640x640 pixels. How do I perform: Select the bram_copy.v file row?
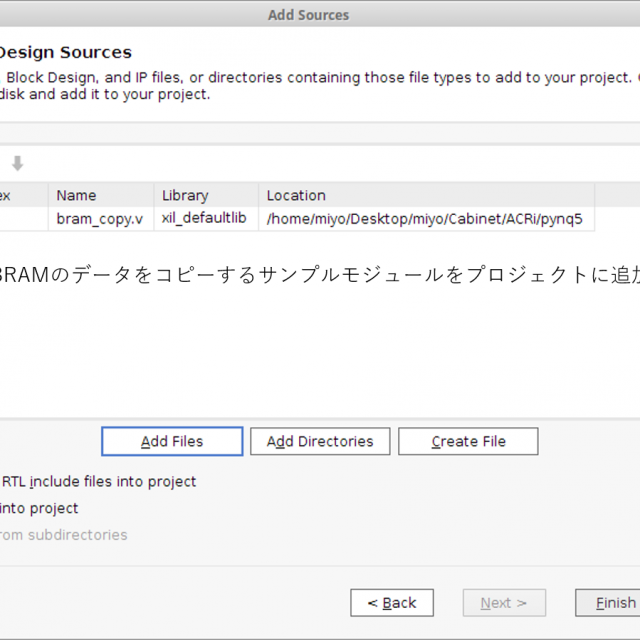tap(99, 218)
